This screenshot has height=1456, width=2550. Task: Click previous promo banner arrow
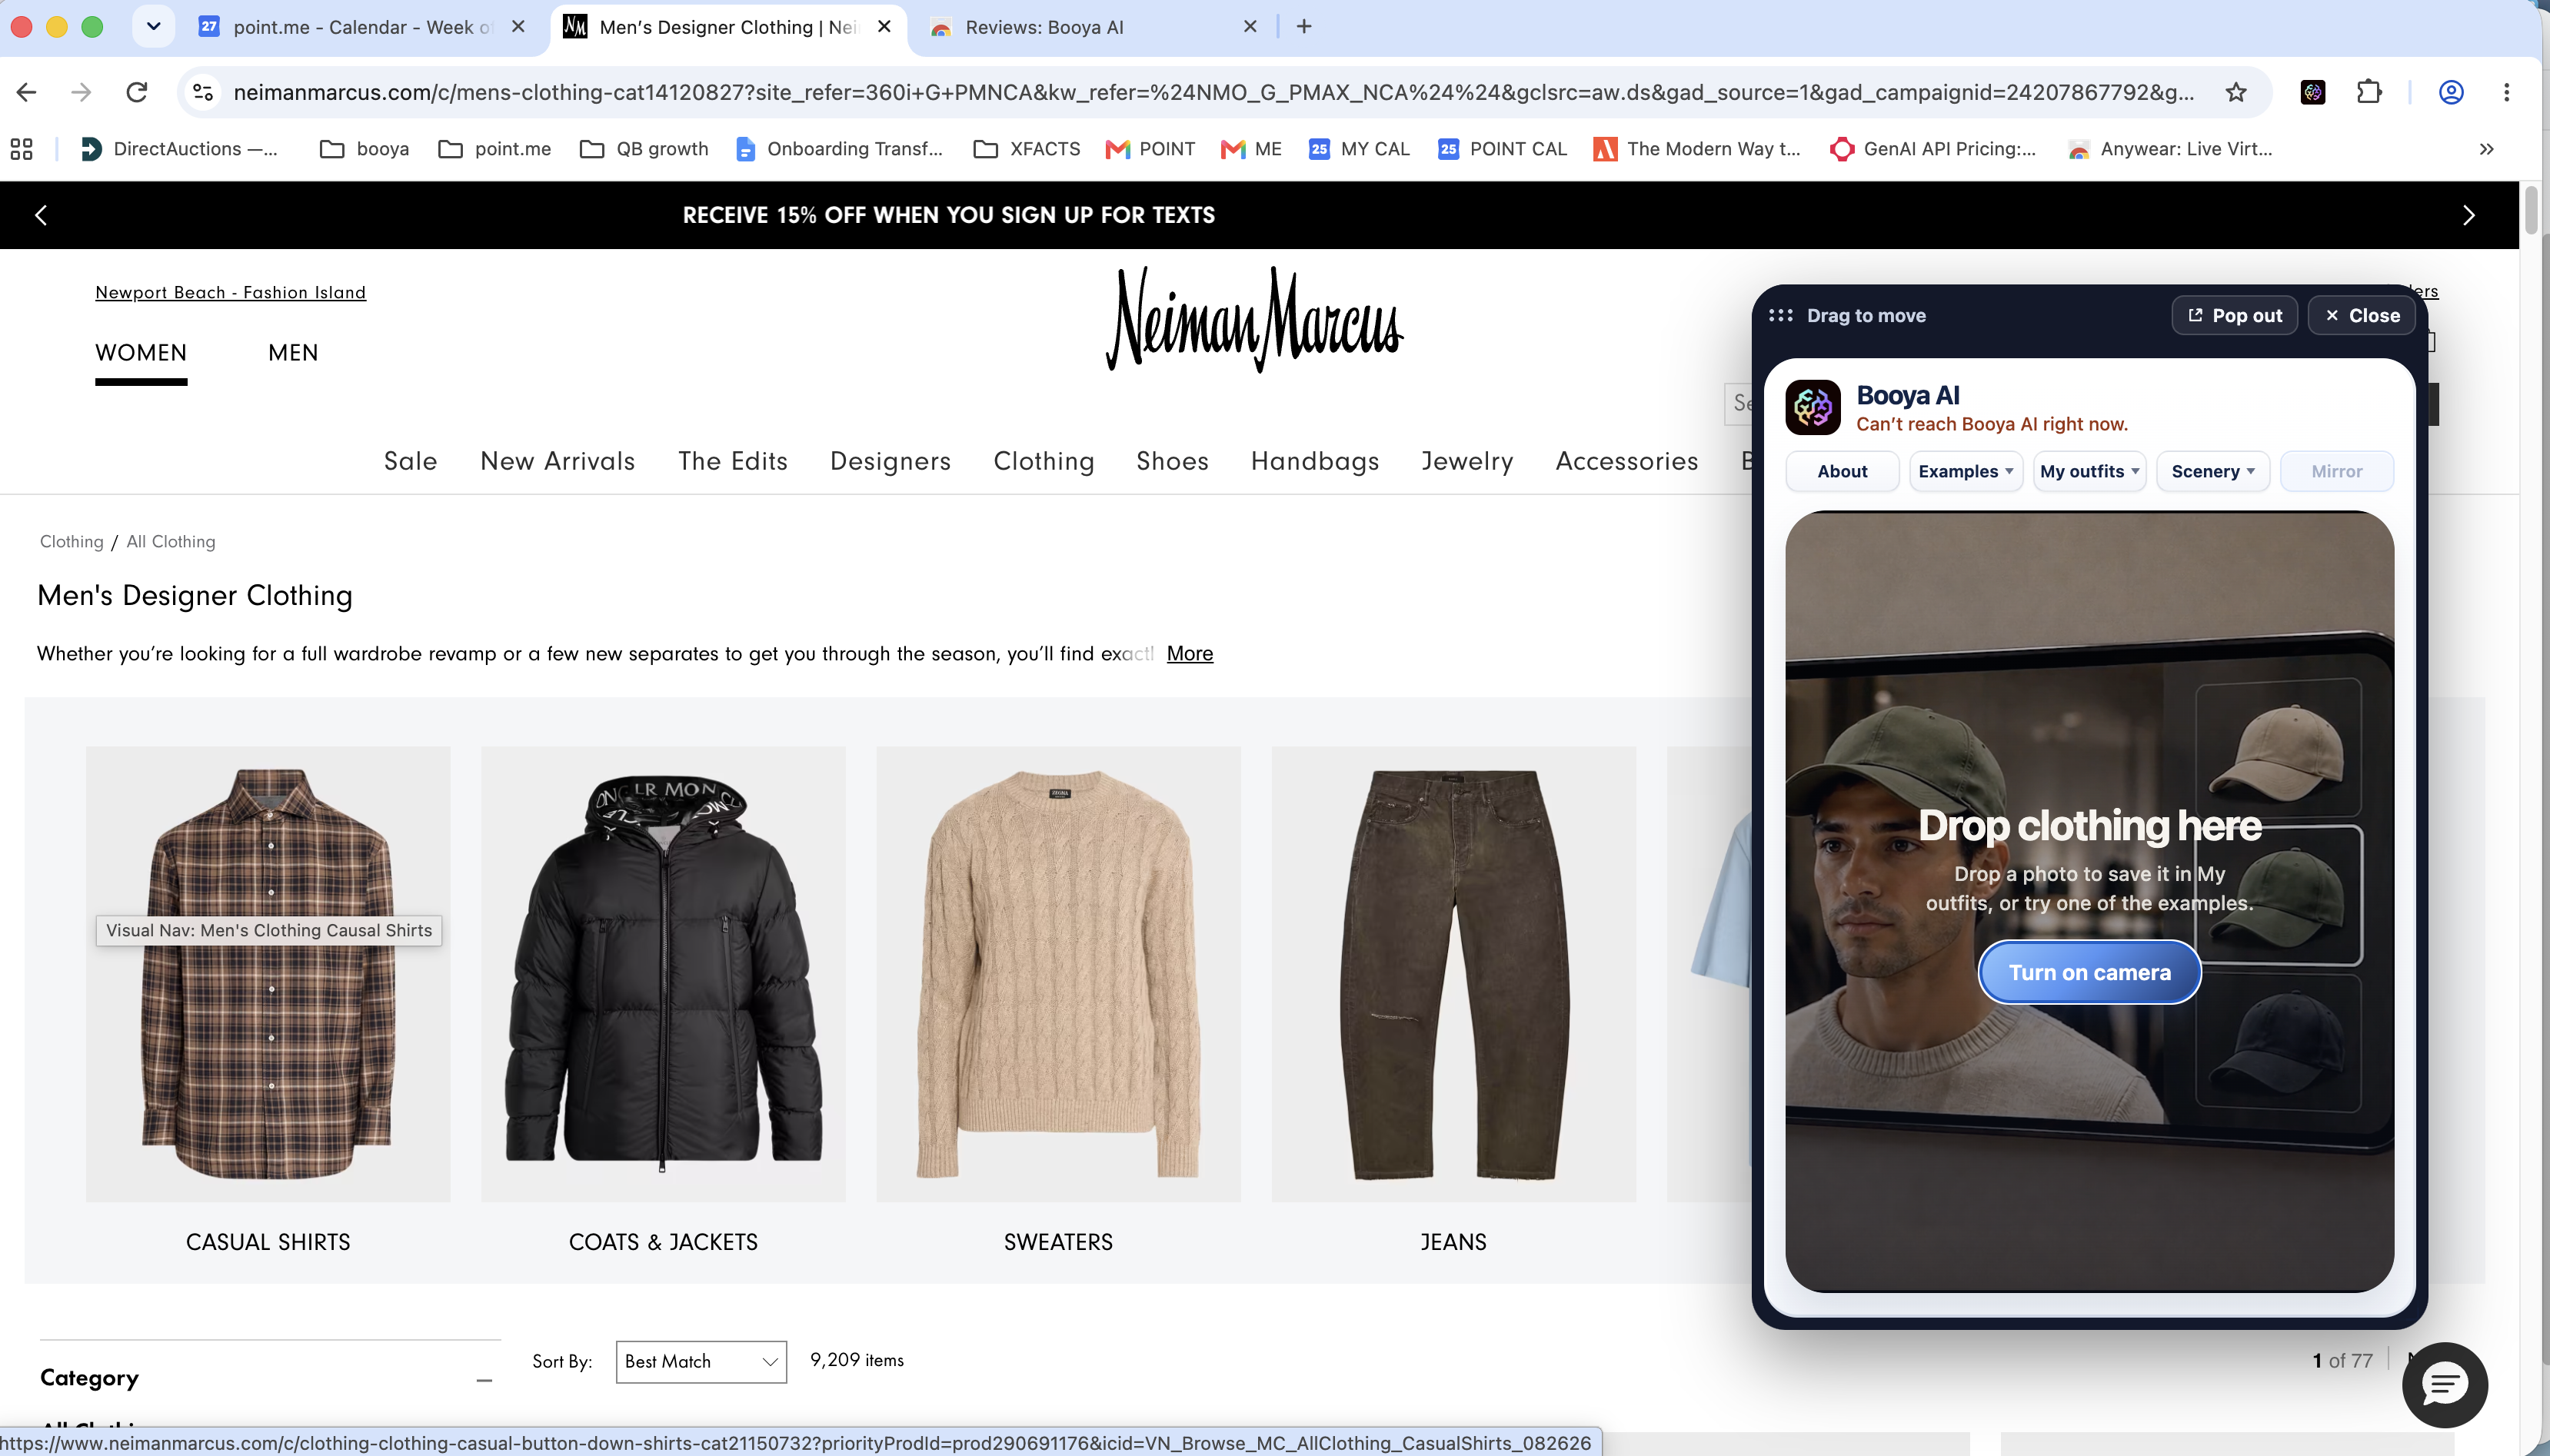pos(41,215)
